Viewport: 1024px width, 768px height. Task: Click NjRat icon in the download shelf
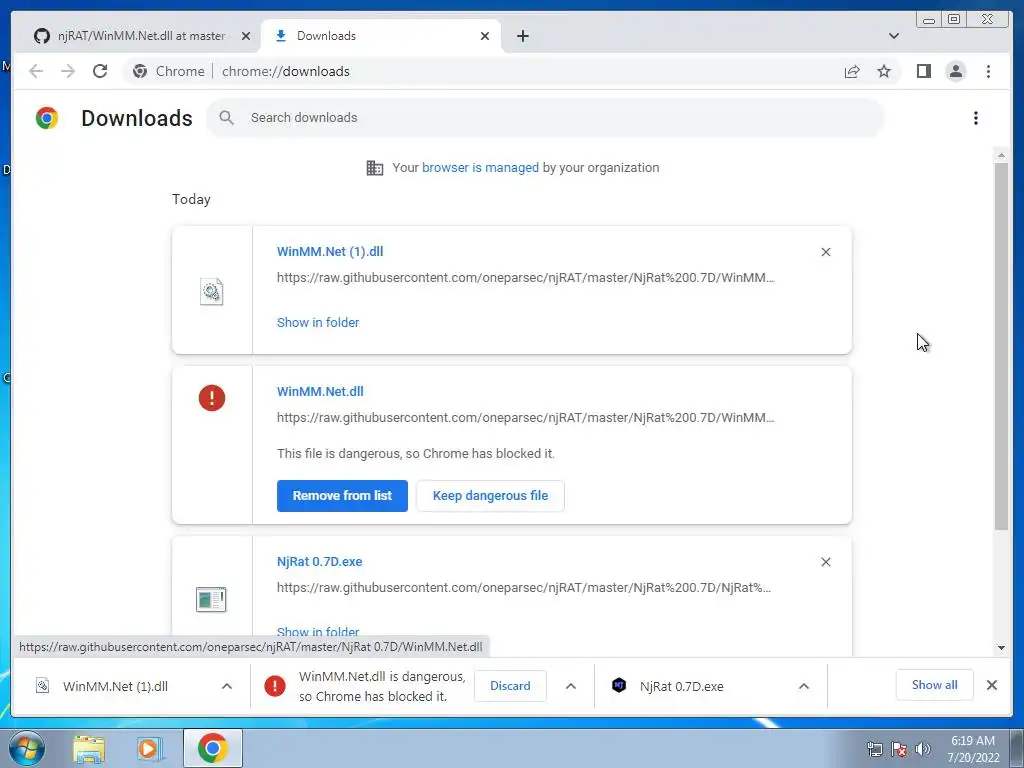click(x=619, y=685)
